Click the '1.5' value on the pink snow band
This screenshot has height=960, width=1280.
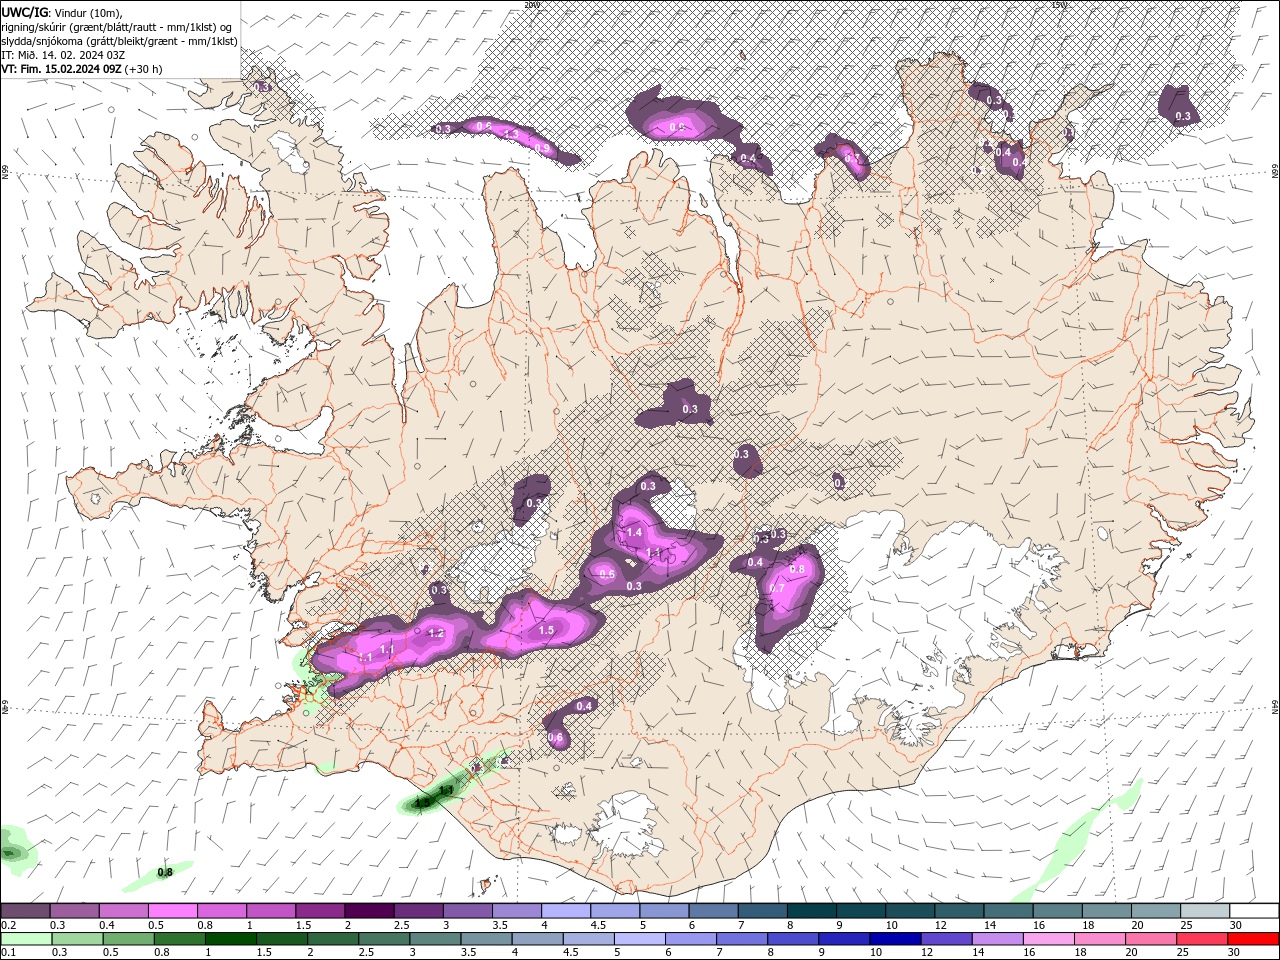546,631
